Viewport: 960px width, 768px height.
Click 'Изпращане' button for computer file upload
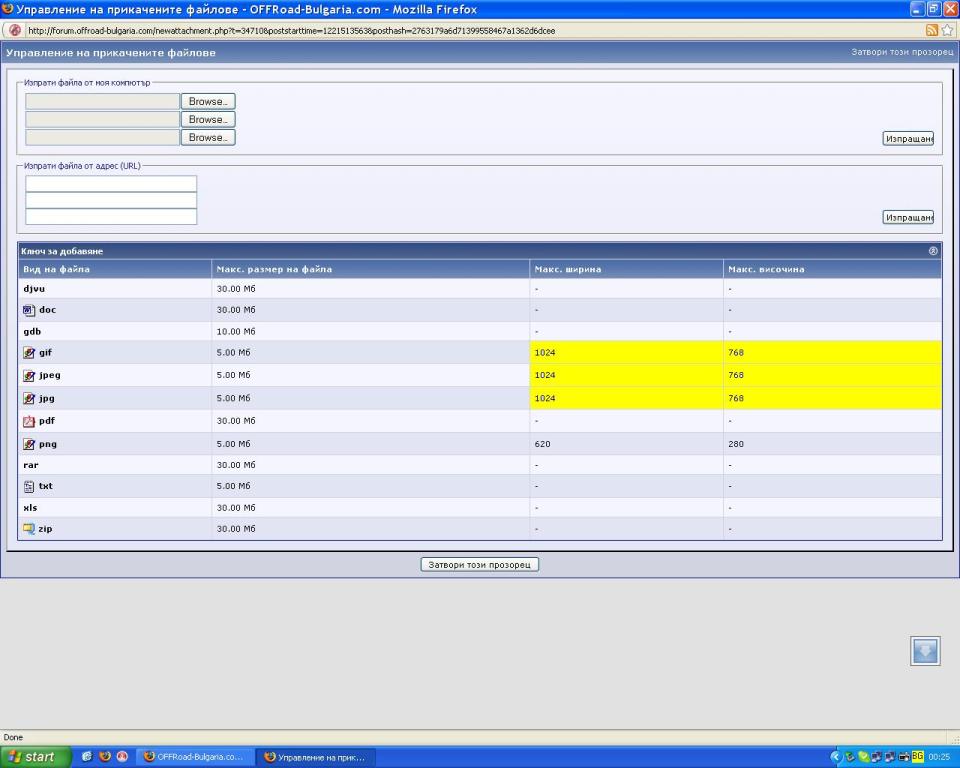click(x=907, y=139)
